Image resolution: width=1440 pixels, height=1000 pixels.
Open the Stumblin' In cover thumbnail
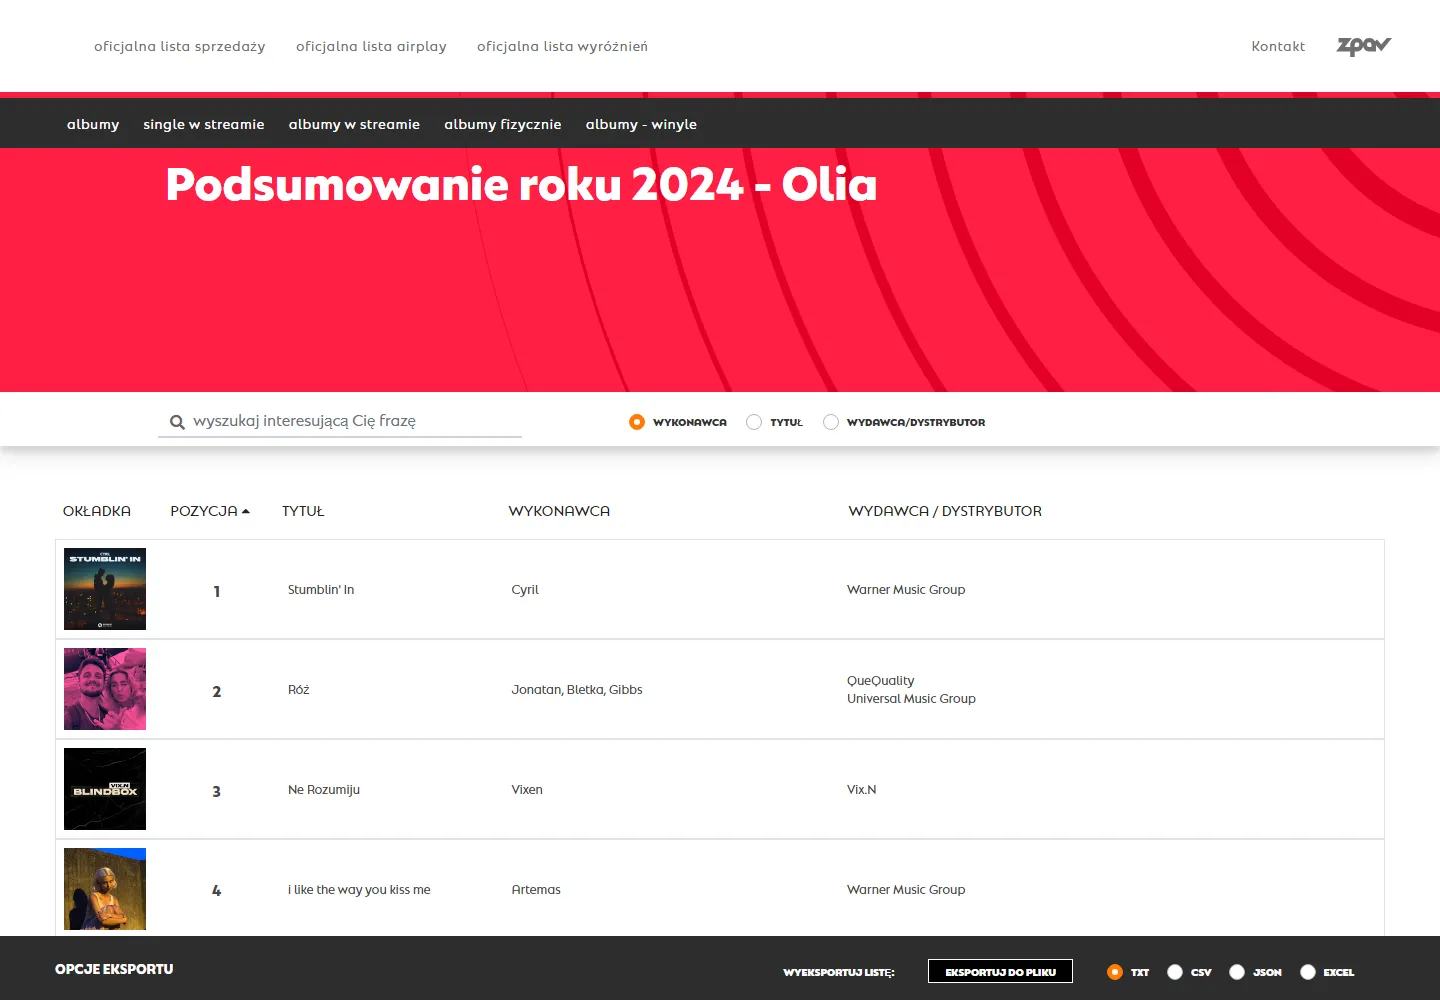[x=105, y=589]
